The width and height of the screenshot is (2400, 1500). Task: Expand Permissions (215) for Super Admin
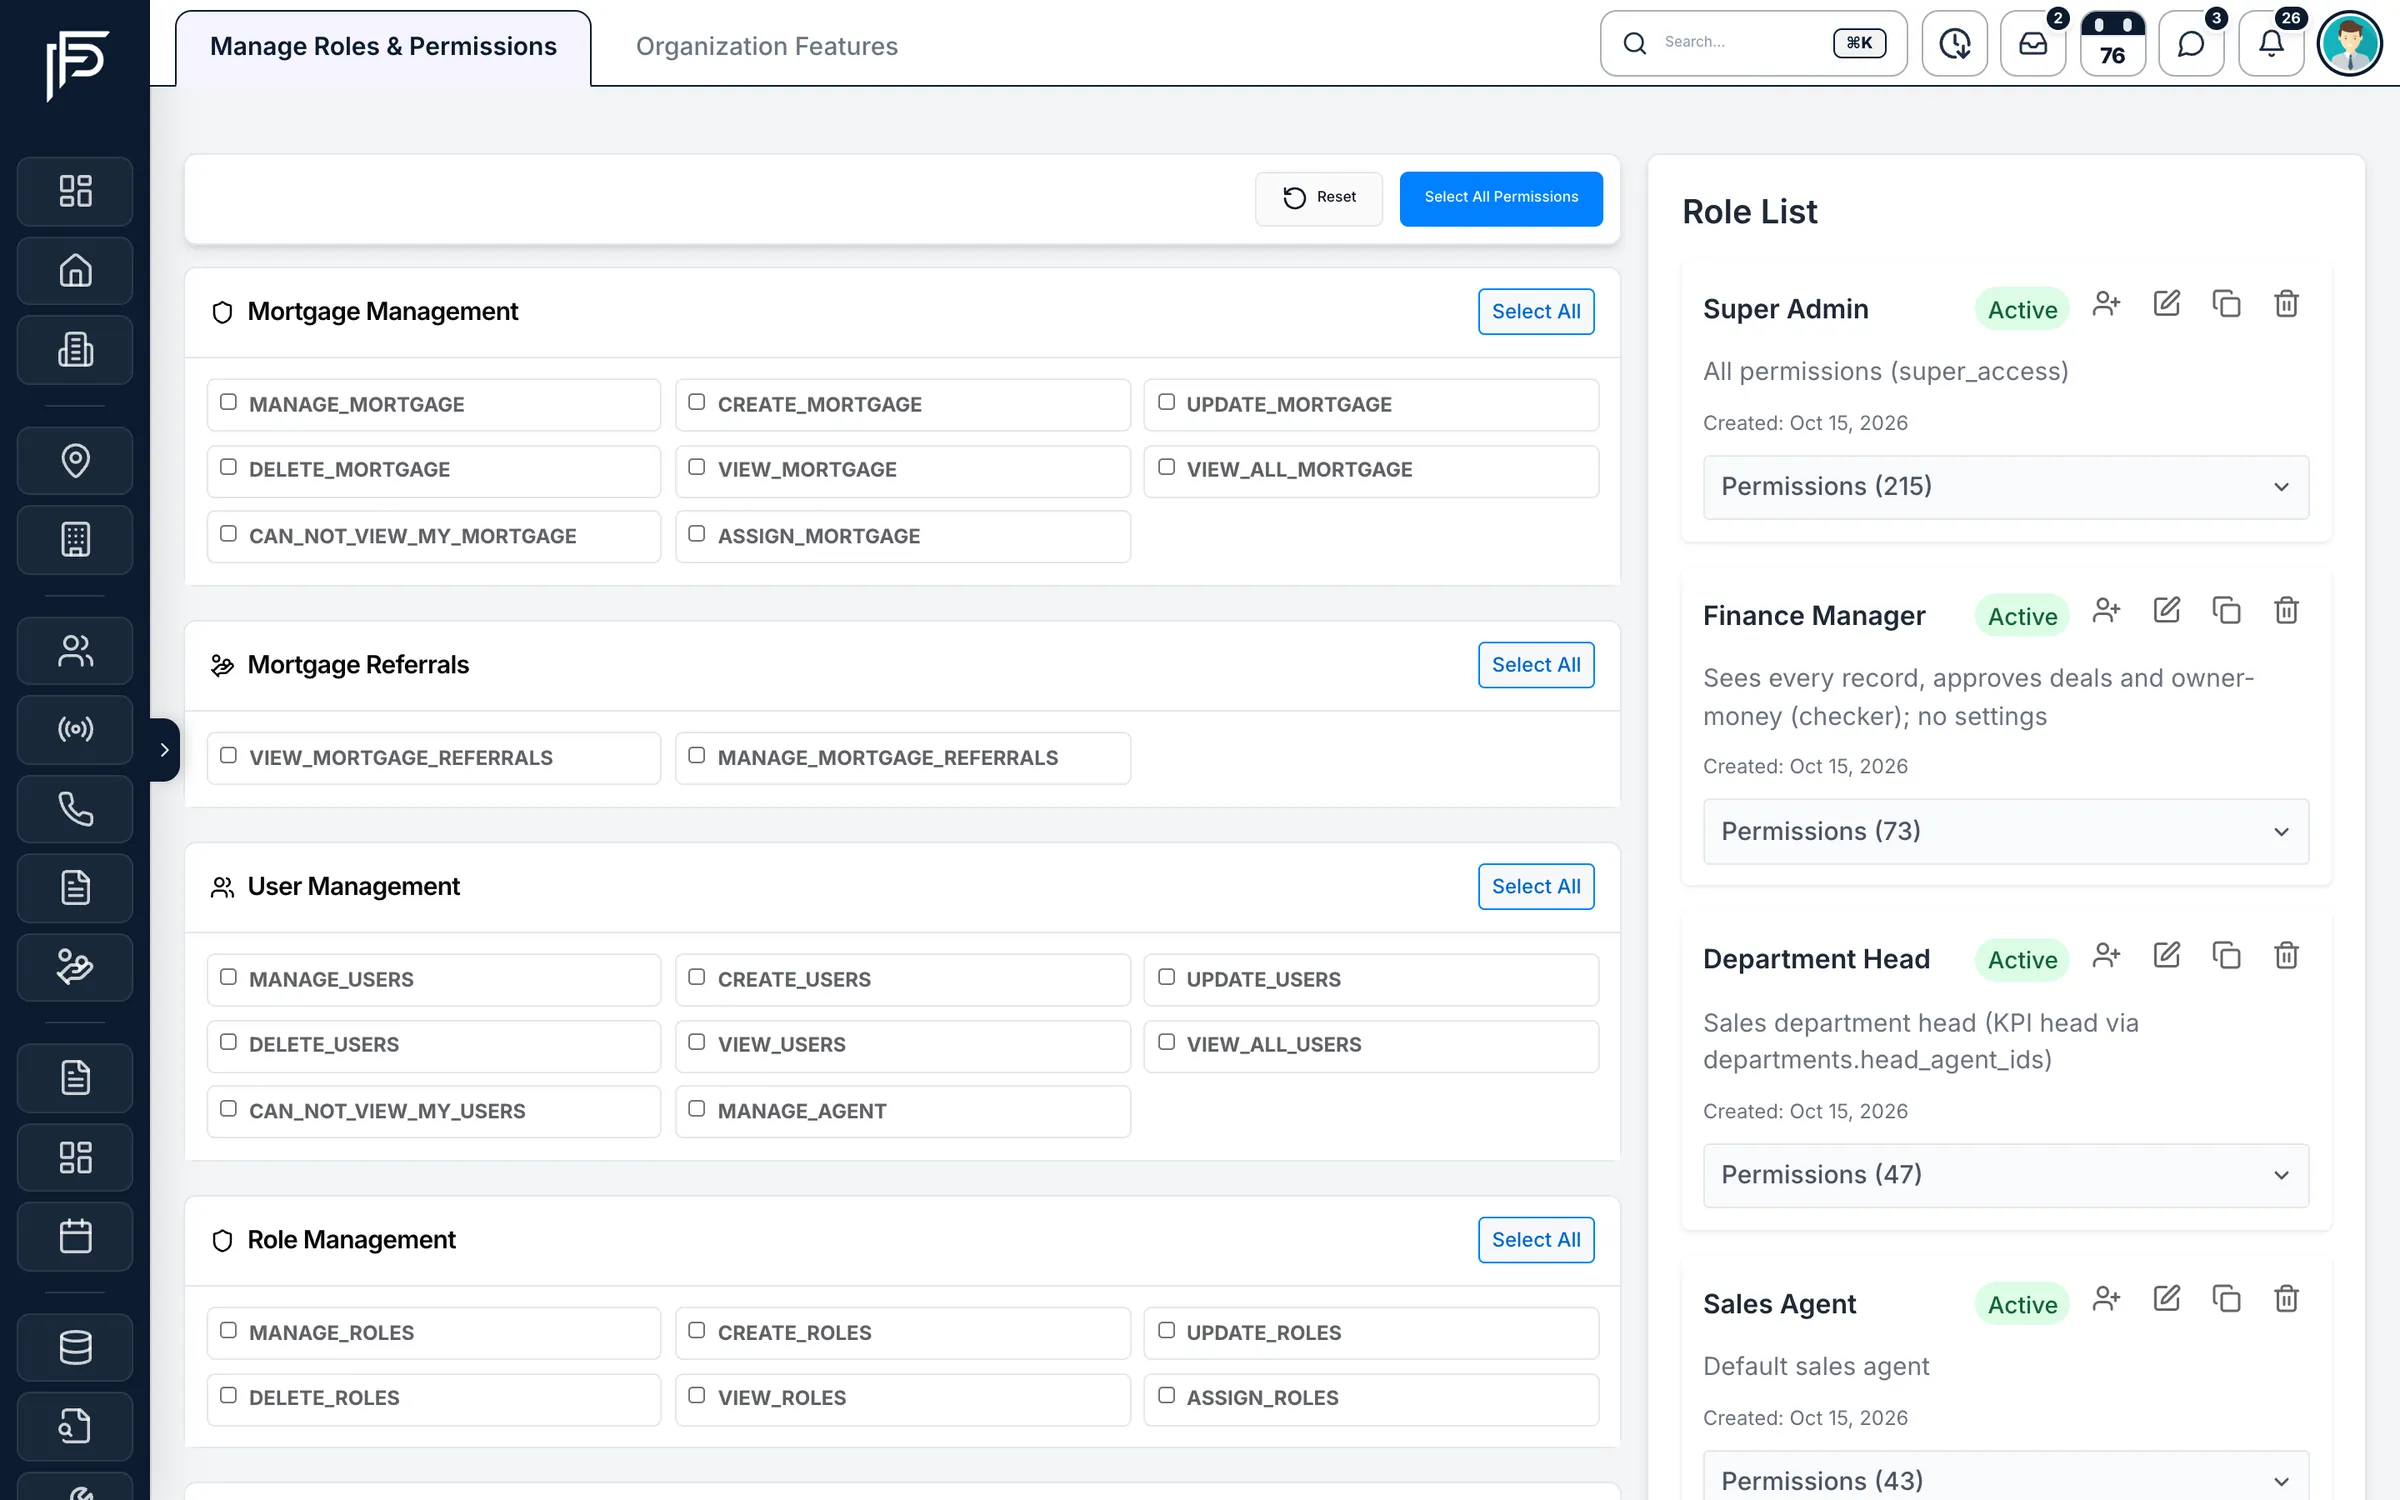coord(2006,487)
